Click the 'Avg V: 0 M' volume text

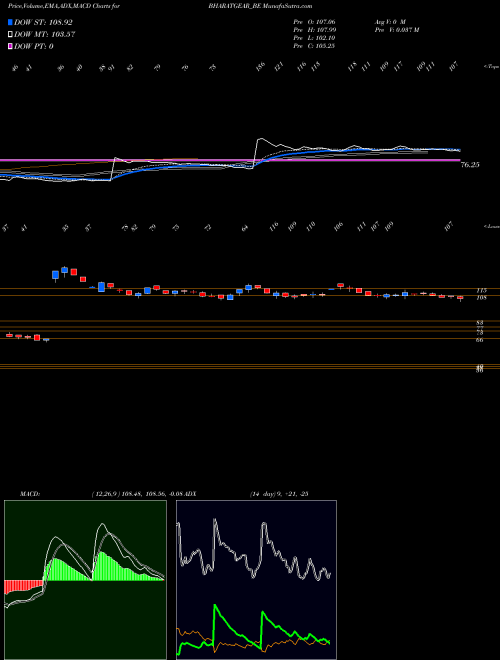pyautogui.click(x=389, y=21)
